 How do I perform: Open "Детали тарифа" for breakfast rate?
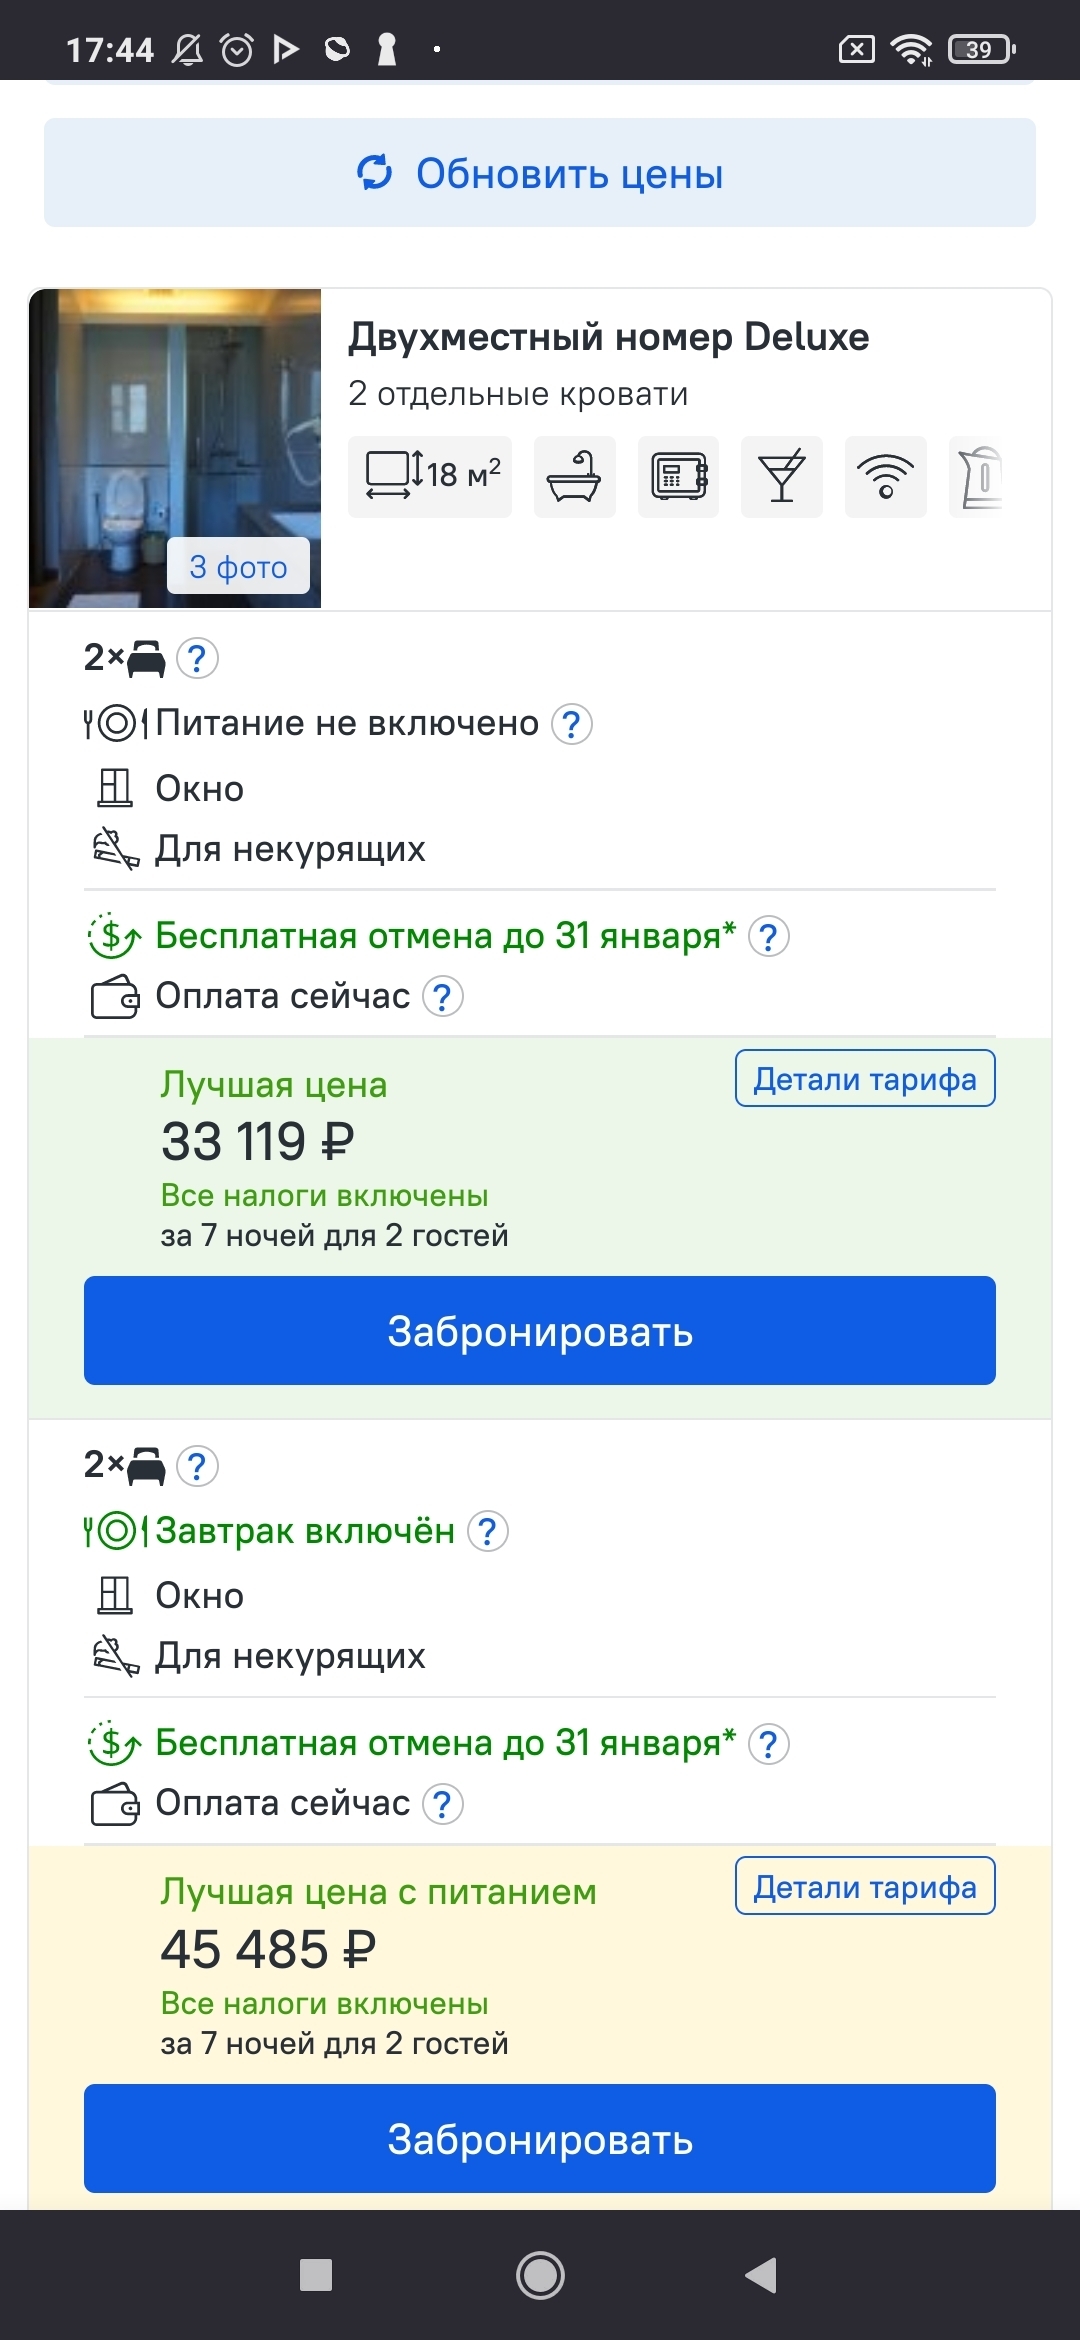[865, 1886]
